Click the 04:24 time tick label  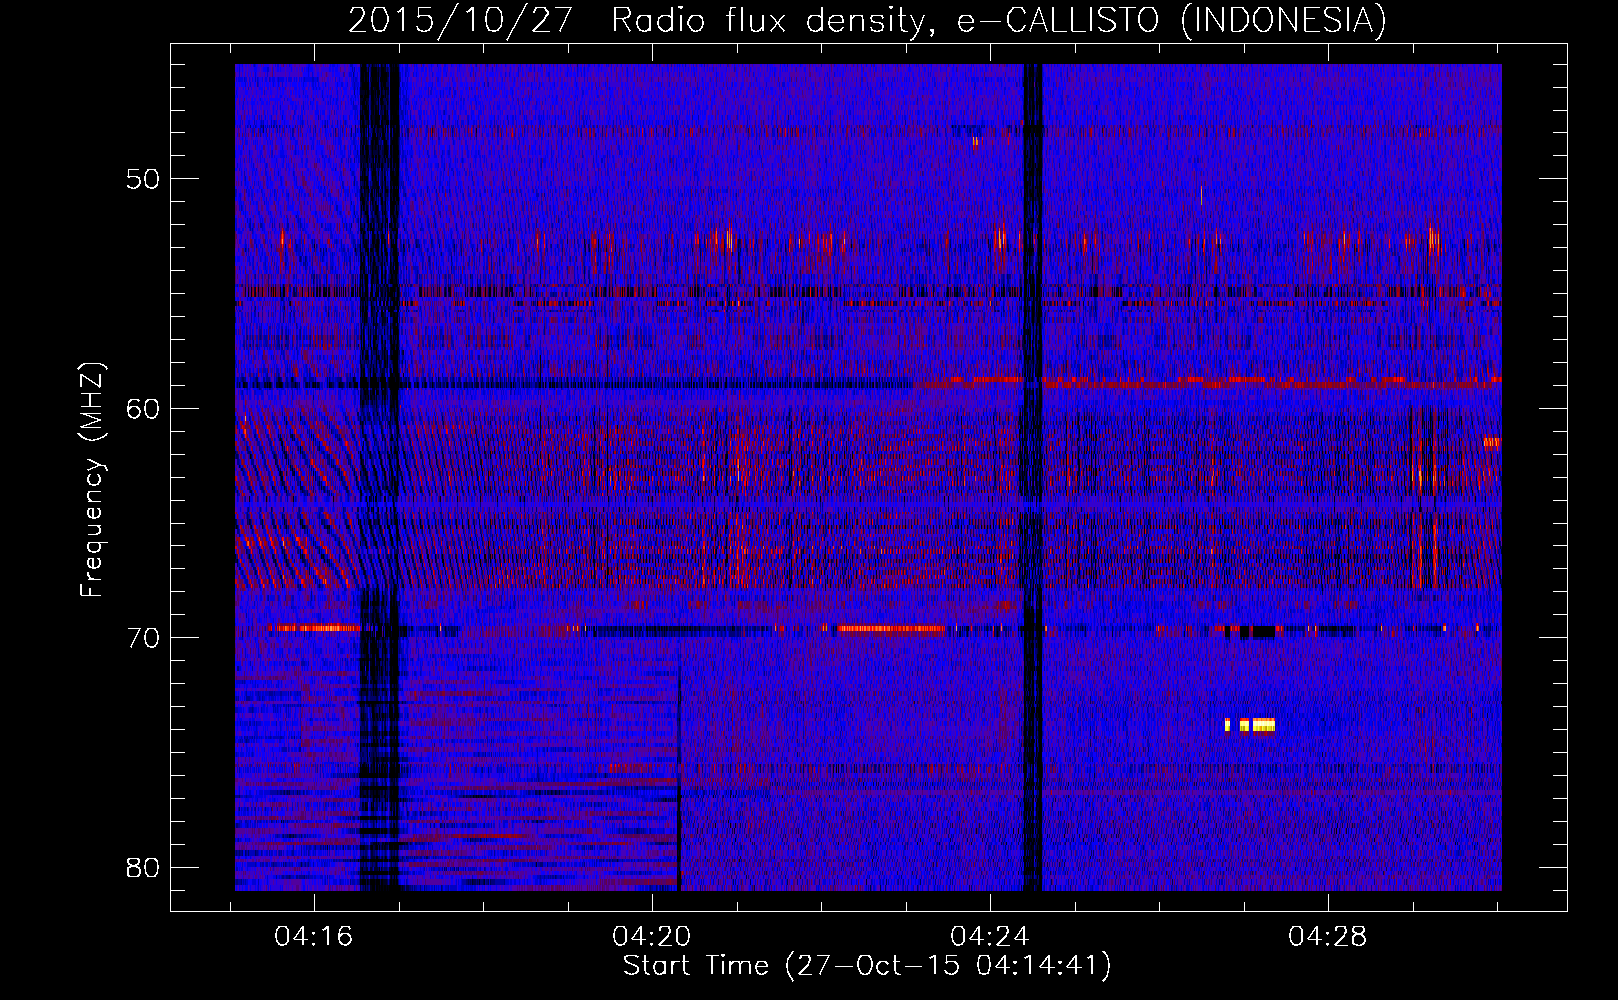[990, 936]
